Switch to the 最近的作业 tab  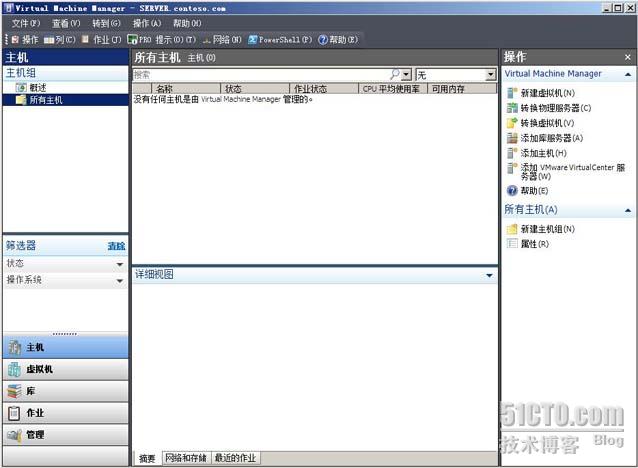coord(235,458)
